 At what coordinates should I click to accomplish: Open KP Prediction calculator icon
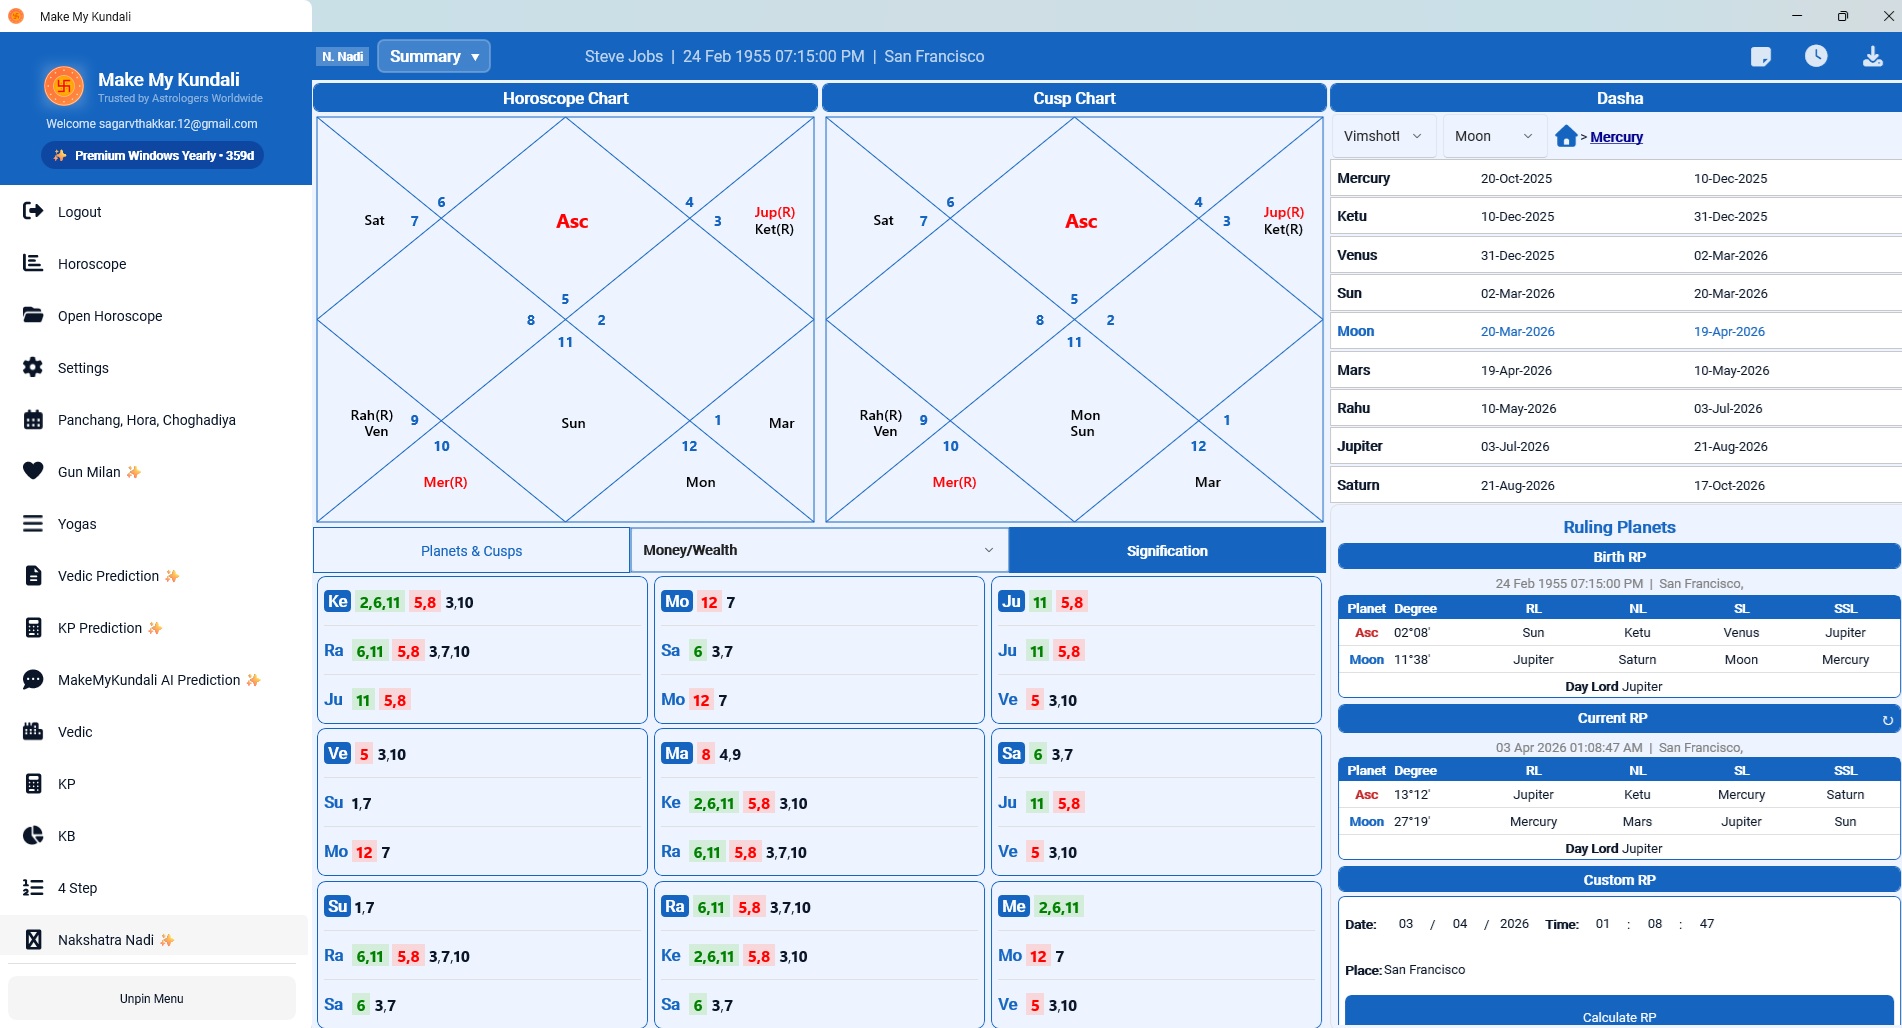(x=33, y=627)
